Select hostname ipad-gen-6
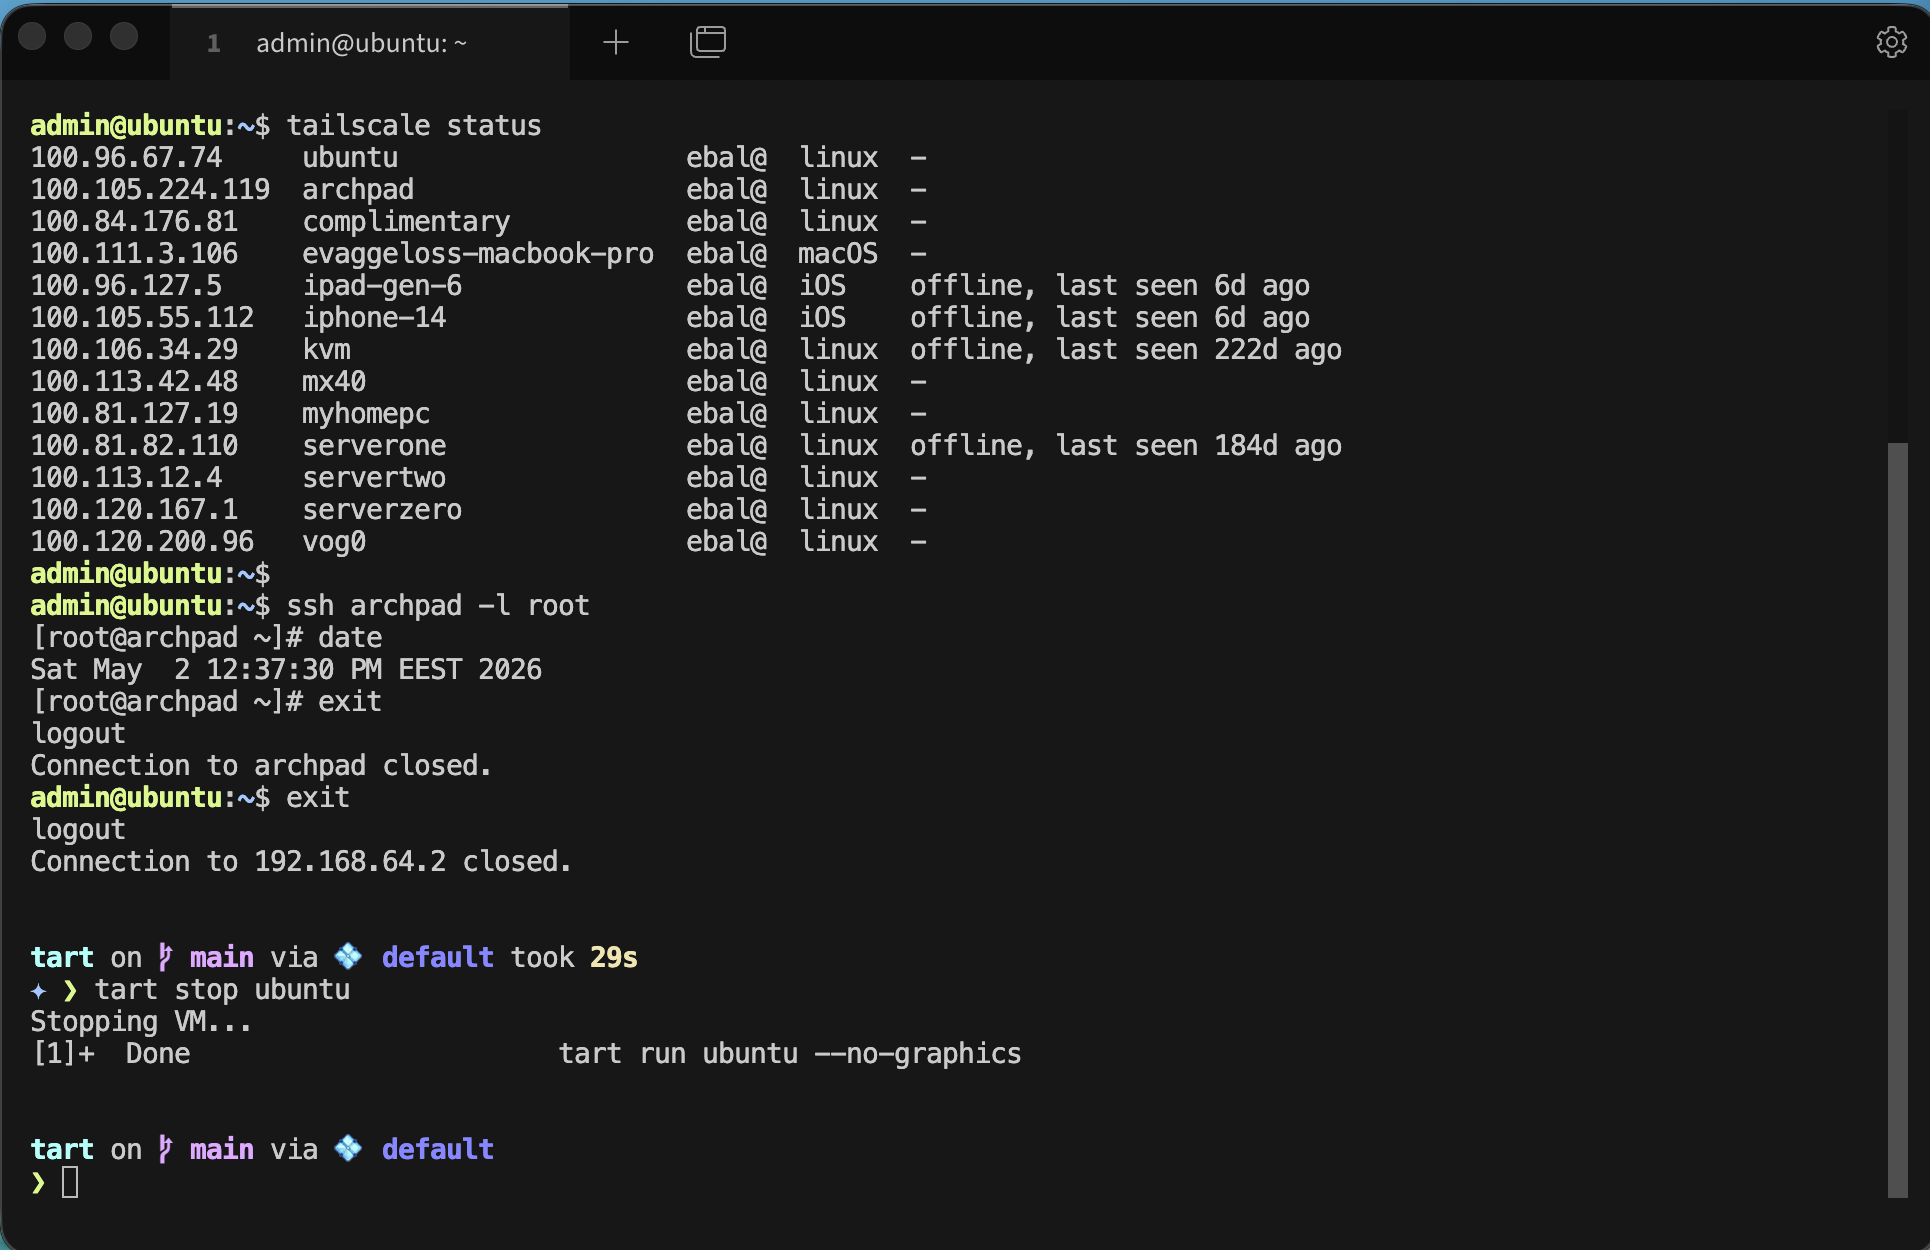Viewport: 1930px width, 1250px height. point(382,286)
